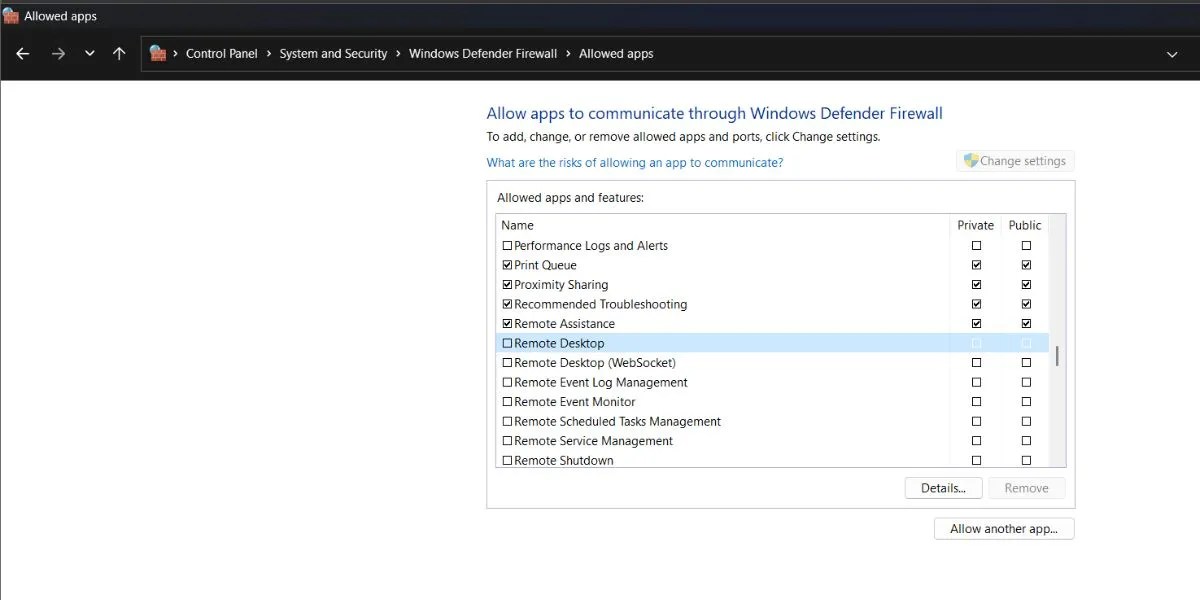Expand the address bar dropdown at far right
The image size is (1200, 600).
(1171, 53)
